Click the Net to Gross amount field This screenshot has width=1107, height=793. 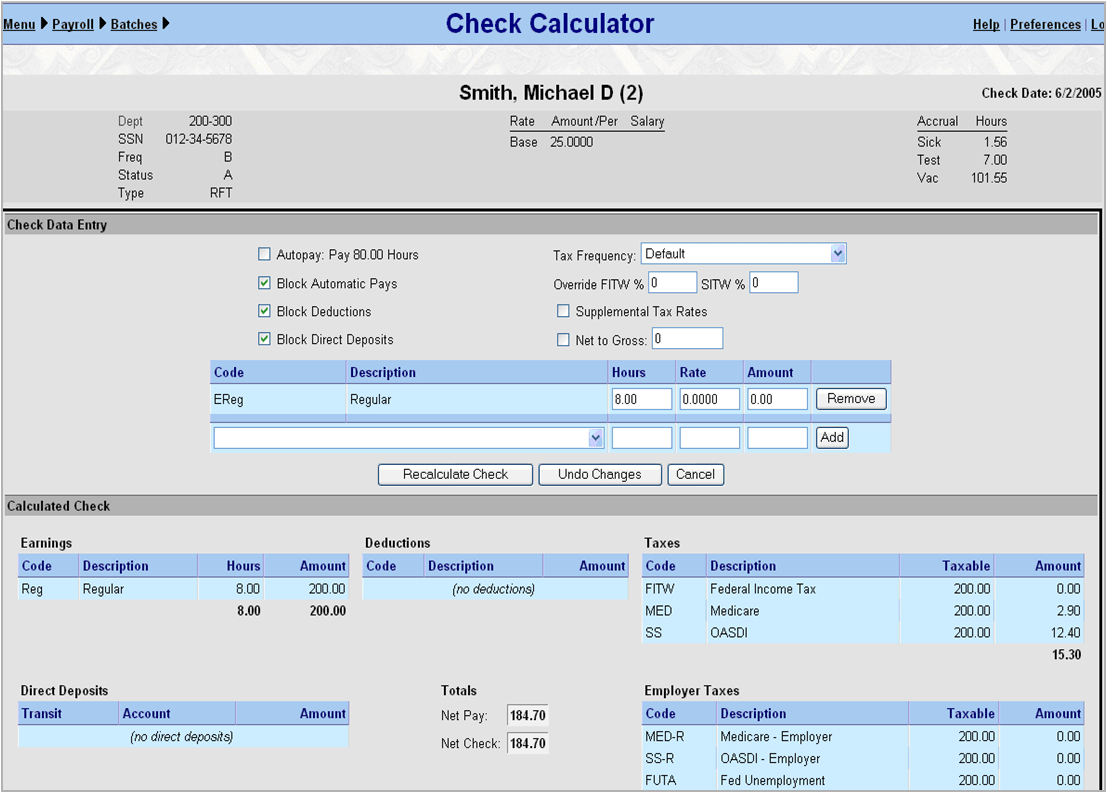point(688,339)
